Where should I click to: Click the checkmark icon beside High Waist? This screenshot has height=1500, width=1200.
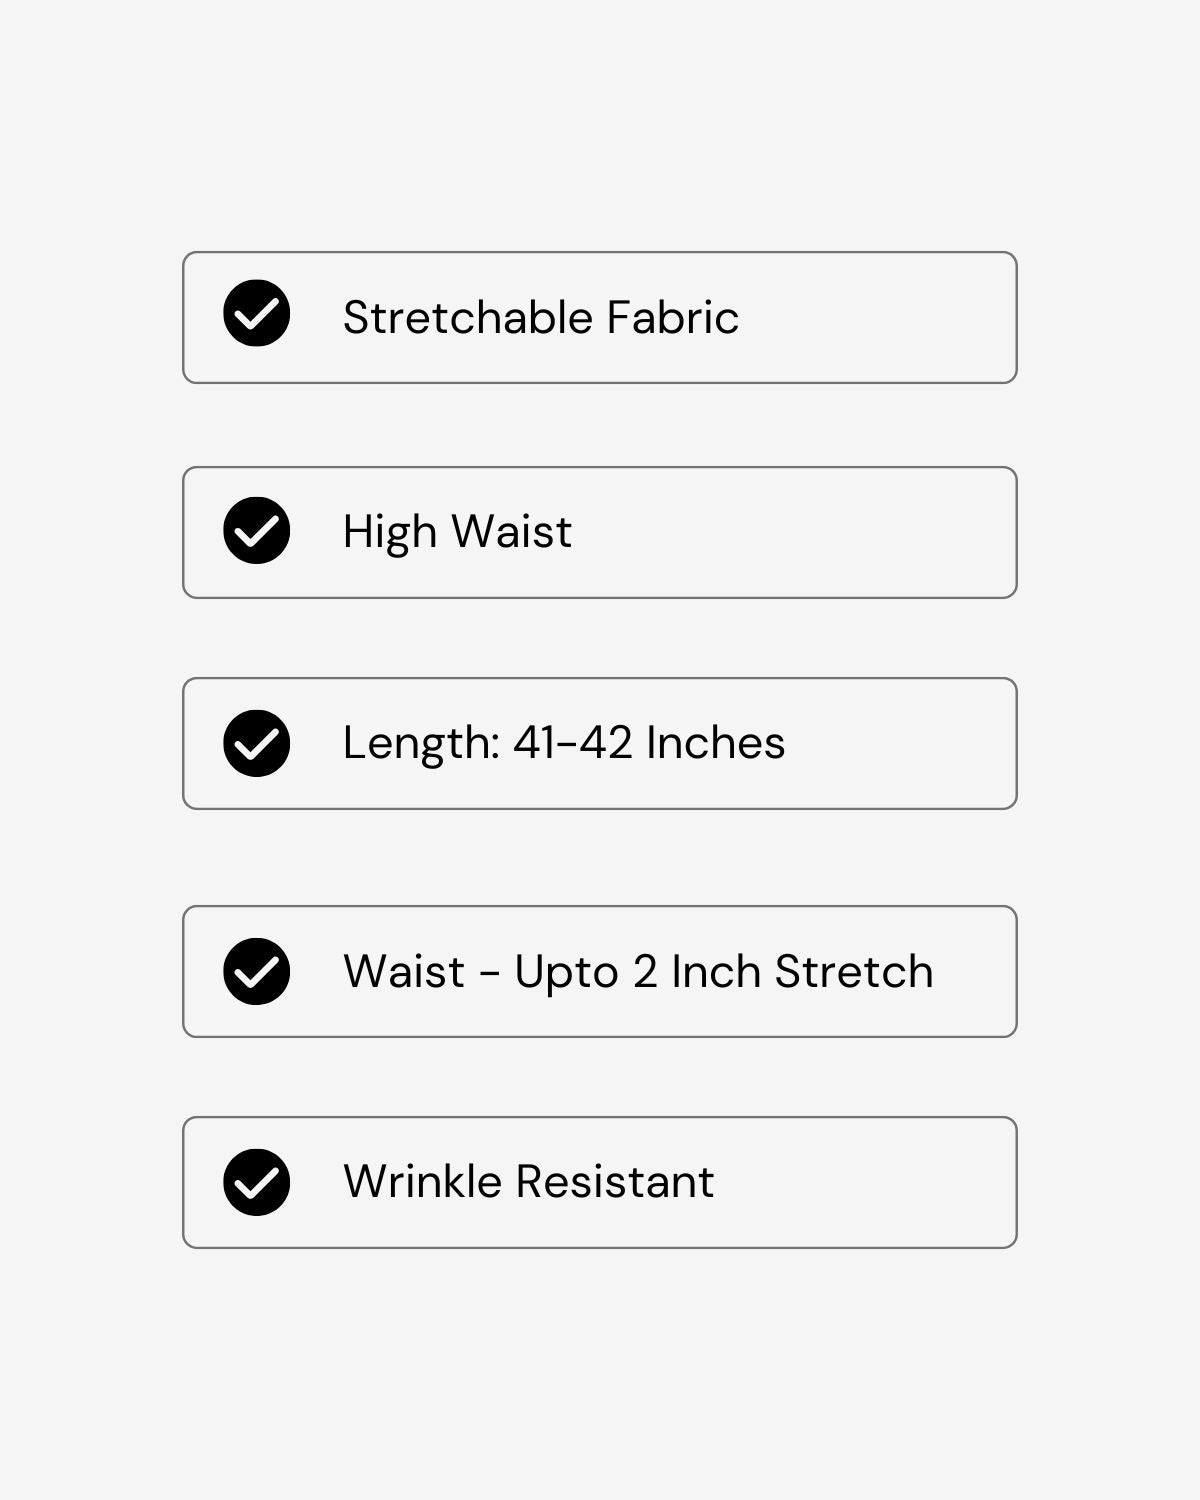(257, 530)
